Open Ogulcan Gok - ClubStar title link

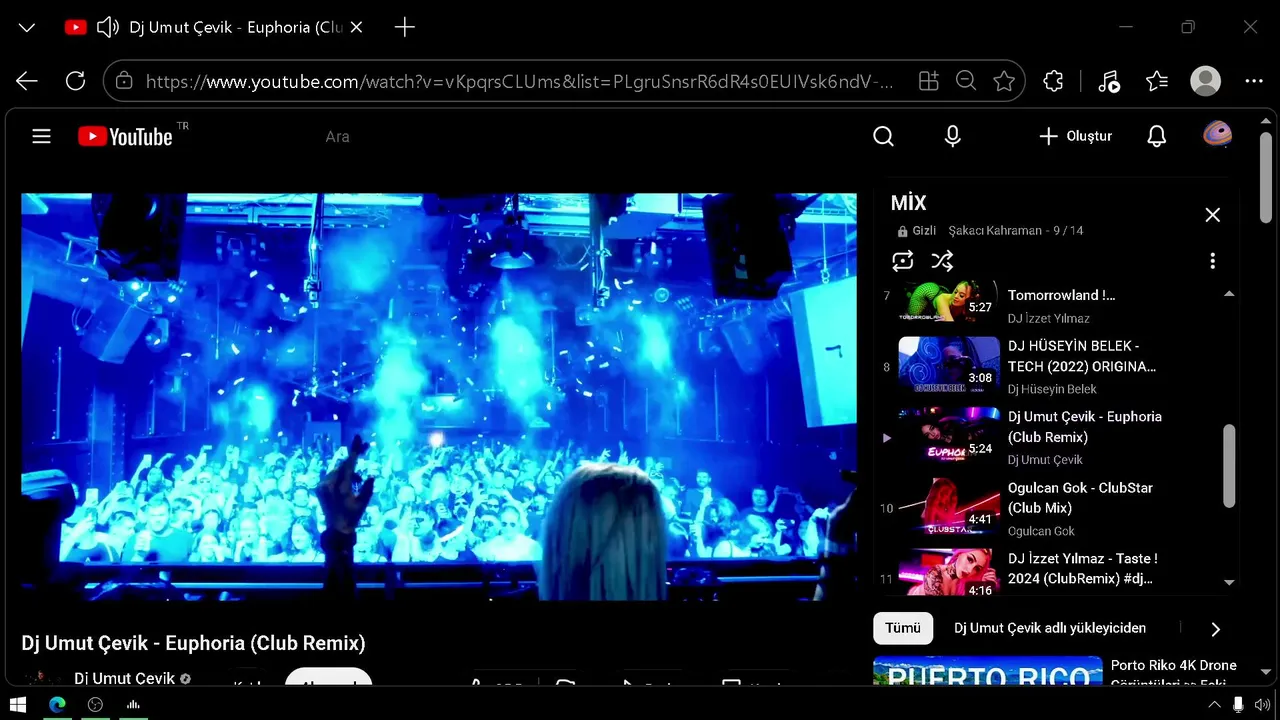click(1080, 498)
